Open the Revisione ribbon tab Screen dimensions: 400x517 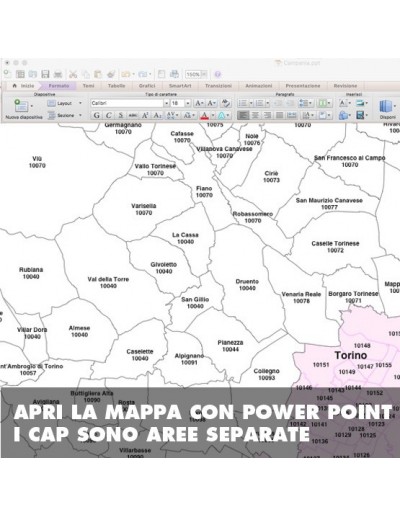[345, 86]
